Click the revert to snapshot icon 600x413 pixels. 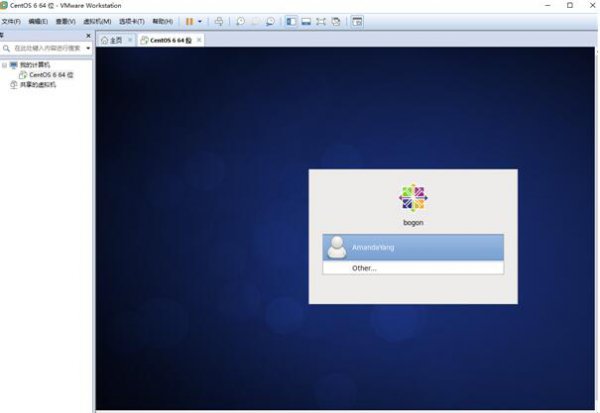[255, 21]
